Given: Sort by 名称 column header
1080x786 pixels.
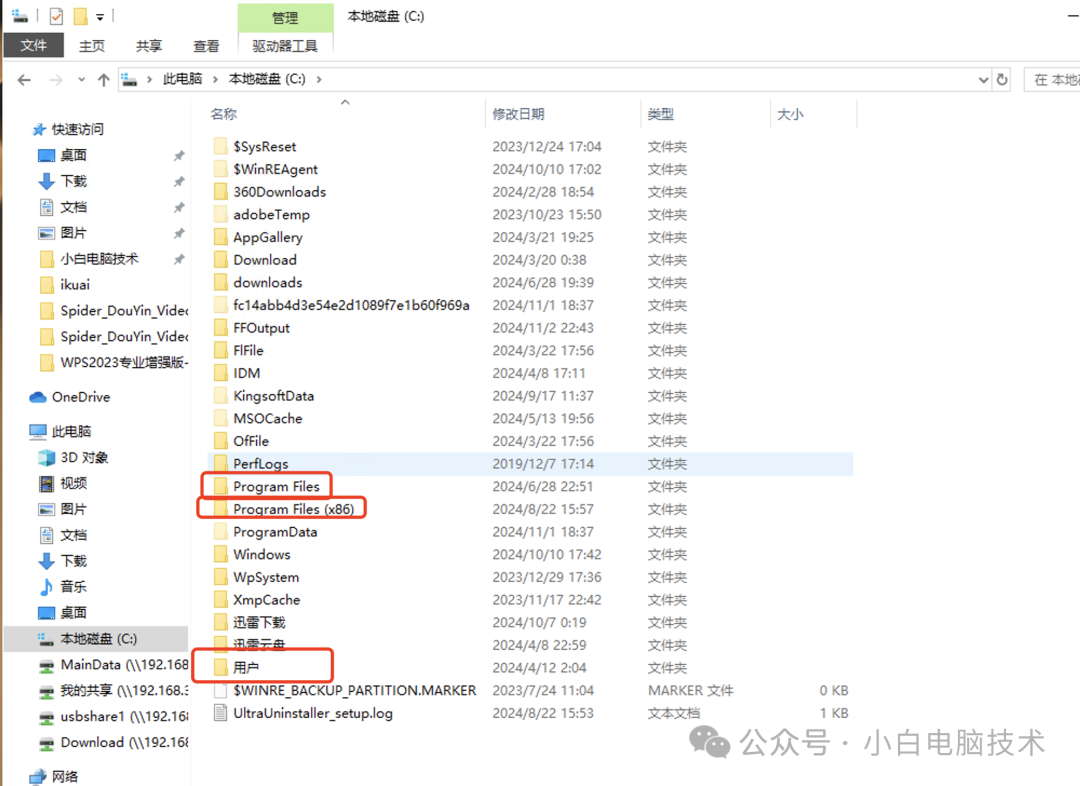Looking at the screenshot, I should pos(224,114).
